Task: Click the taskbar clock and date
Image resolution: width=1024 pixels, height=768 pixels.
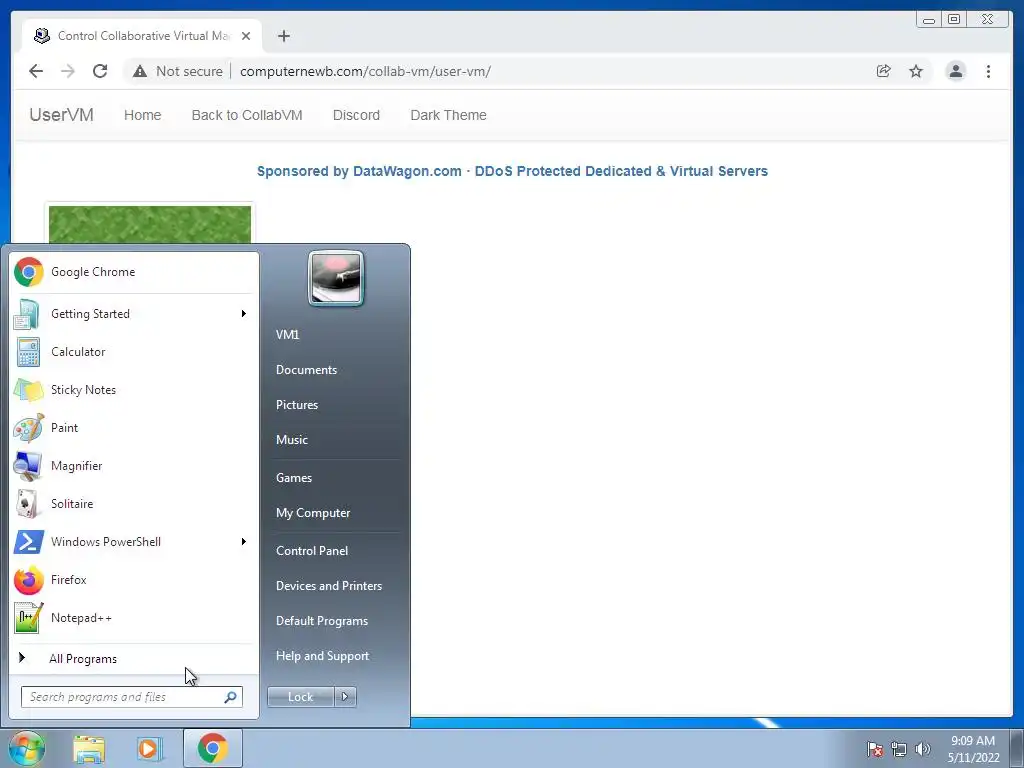Action: [972, 749]
